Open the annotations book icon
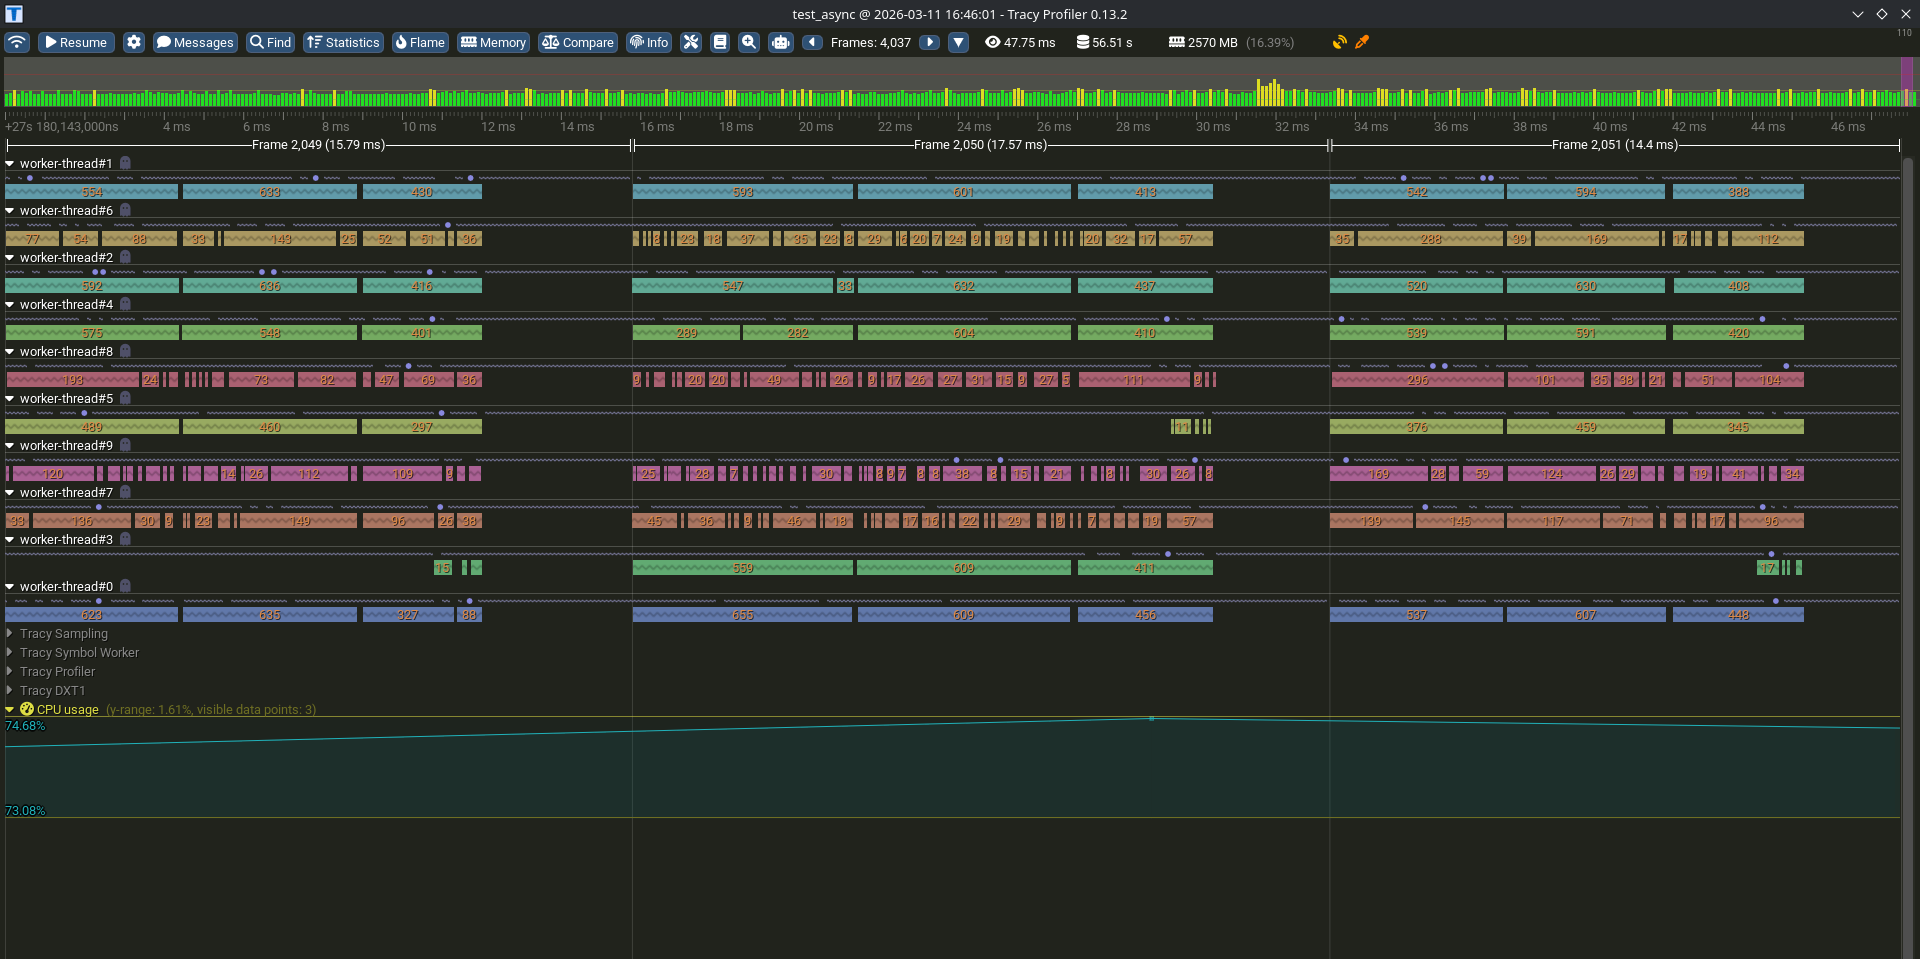 coord(720,42)
